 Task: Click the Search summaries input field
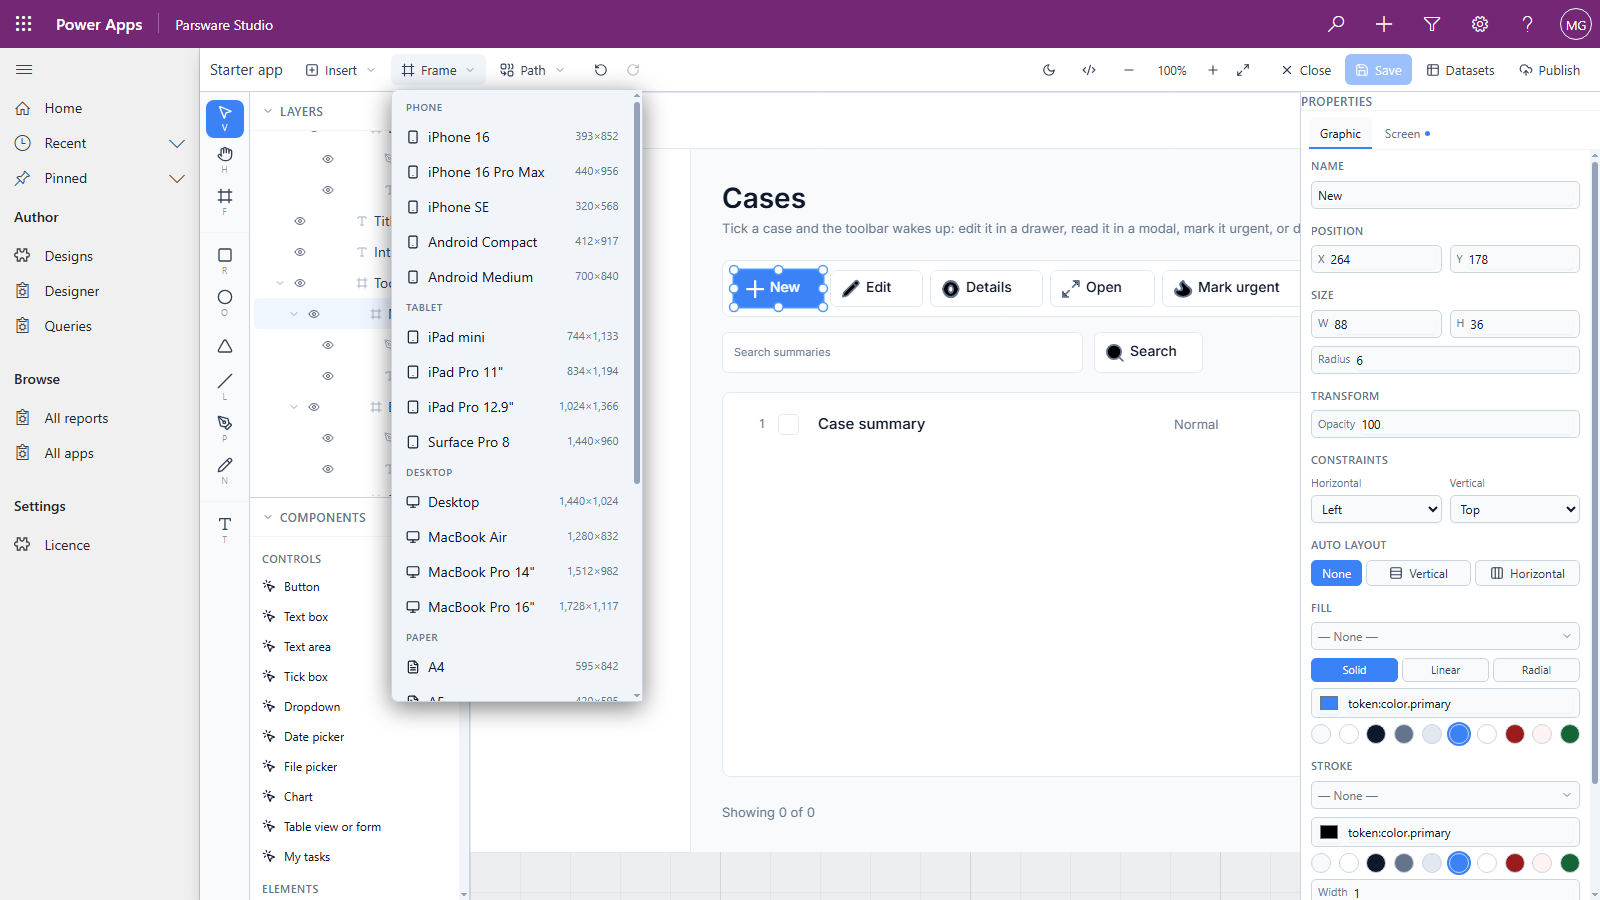[x=902, y=352]
